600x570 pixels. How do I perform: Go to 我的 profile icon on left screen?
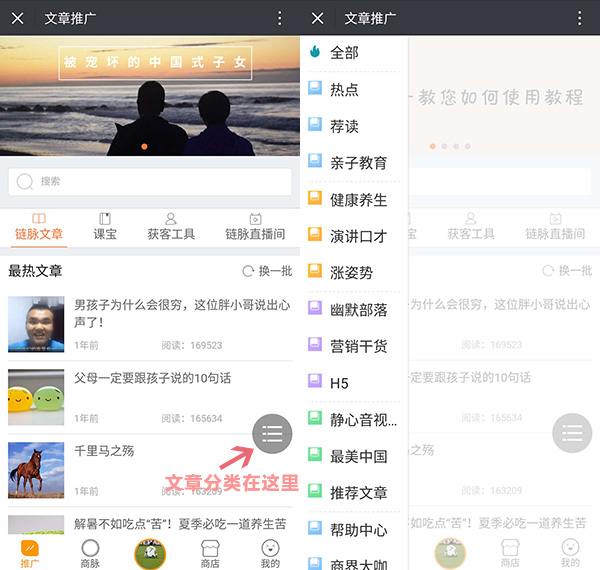pyautogui.click(x=270, y=552)
